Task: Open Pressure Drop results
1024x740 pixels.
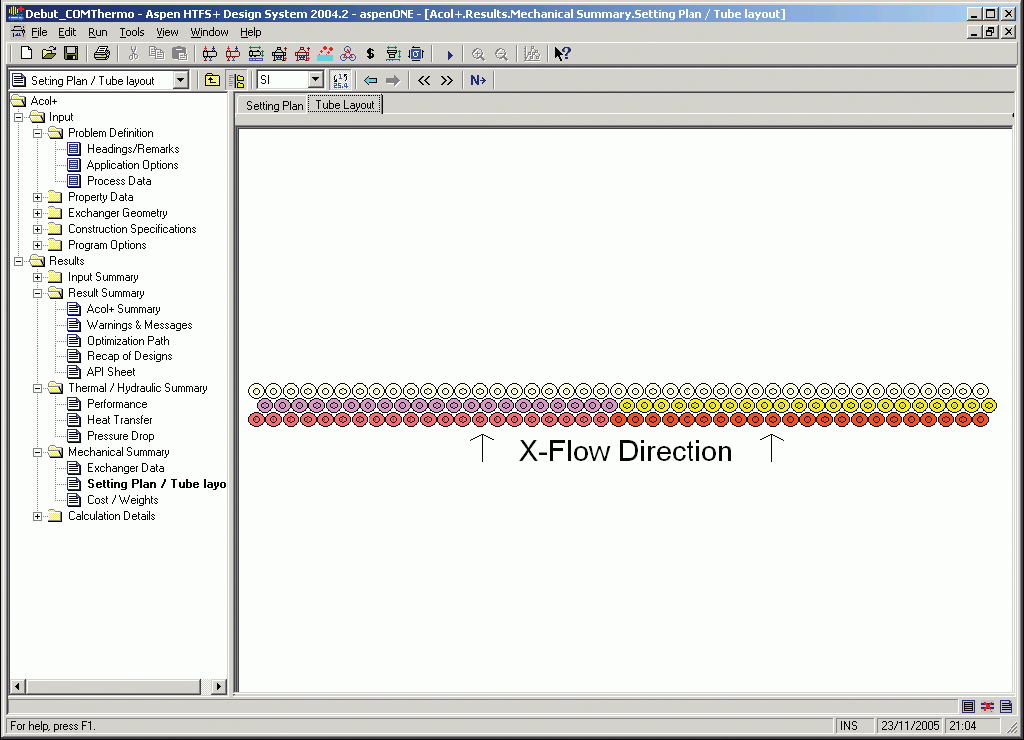Action: [x=121, y=436]
